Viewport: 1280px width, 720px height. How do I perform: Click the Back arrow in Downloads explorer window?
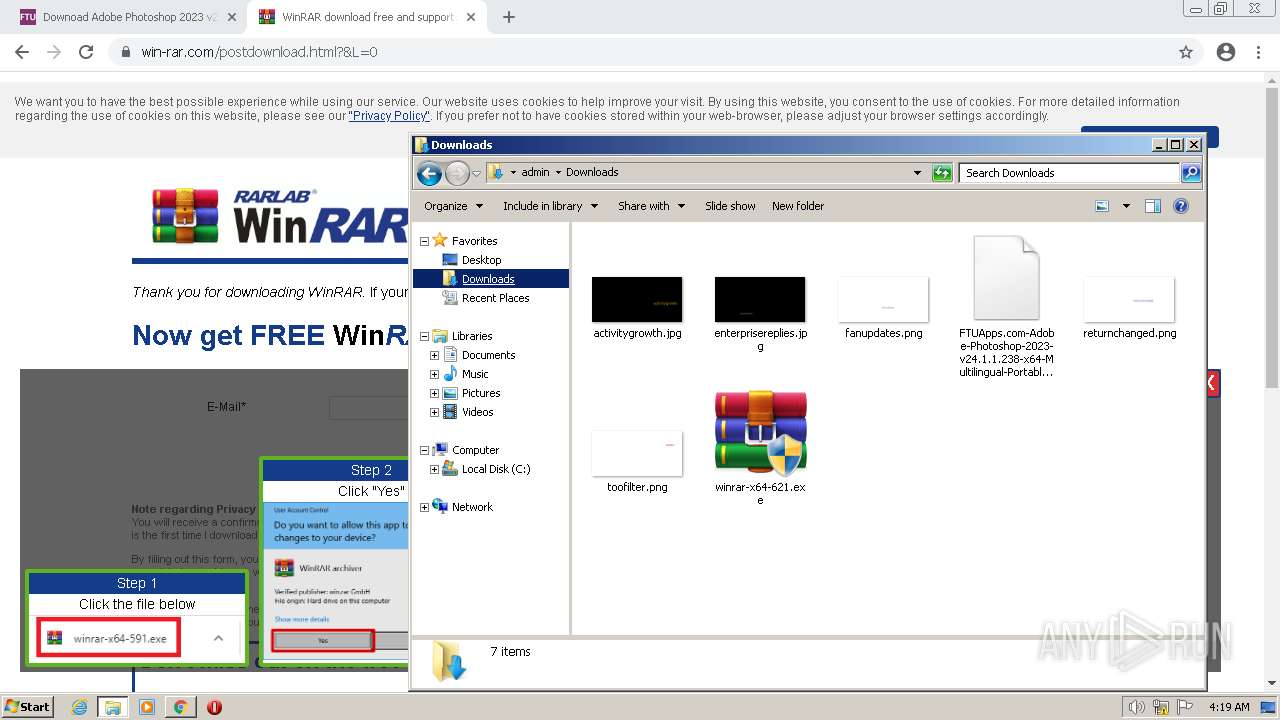(429, 173)
